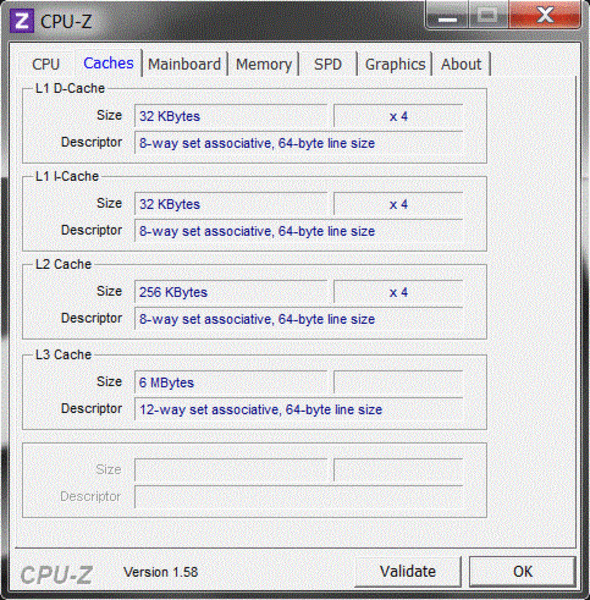Image resolution: width=590 pixels, height=600 pixels.
Task: Click the Validate button
Action: (x=408, y=571)
